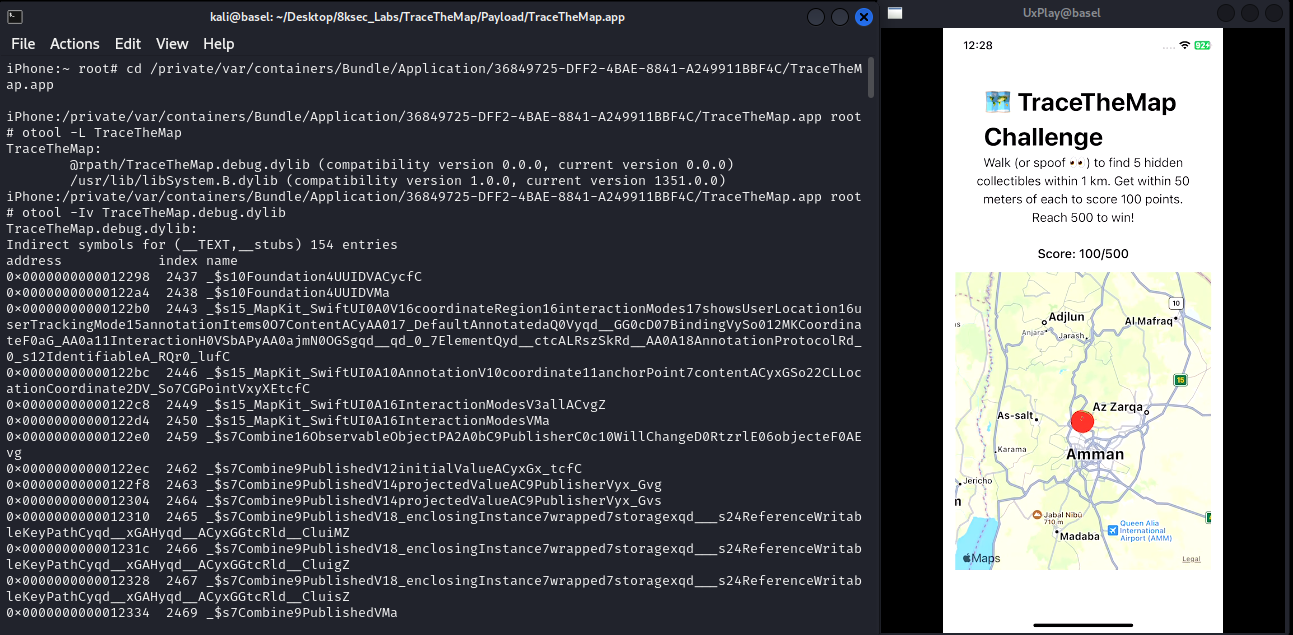
Task: Tap the route 15 highway shield
Action: (x=1180, y=380)
